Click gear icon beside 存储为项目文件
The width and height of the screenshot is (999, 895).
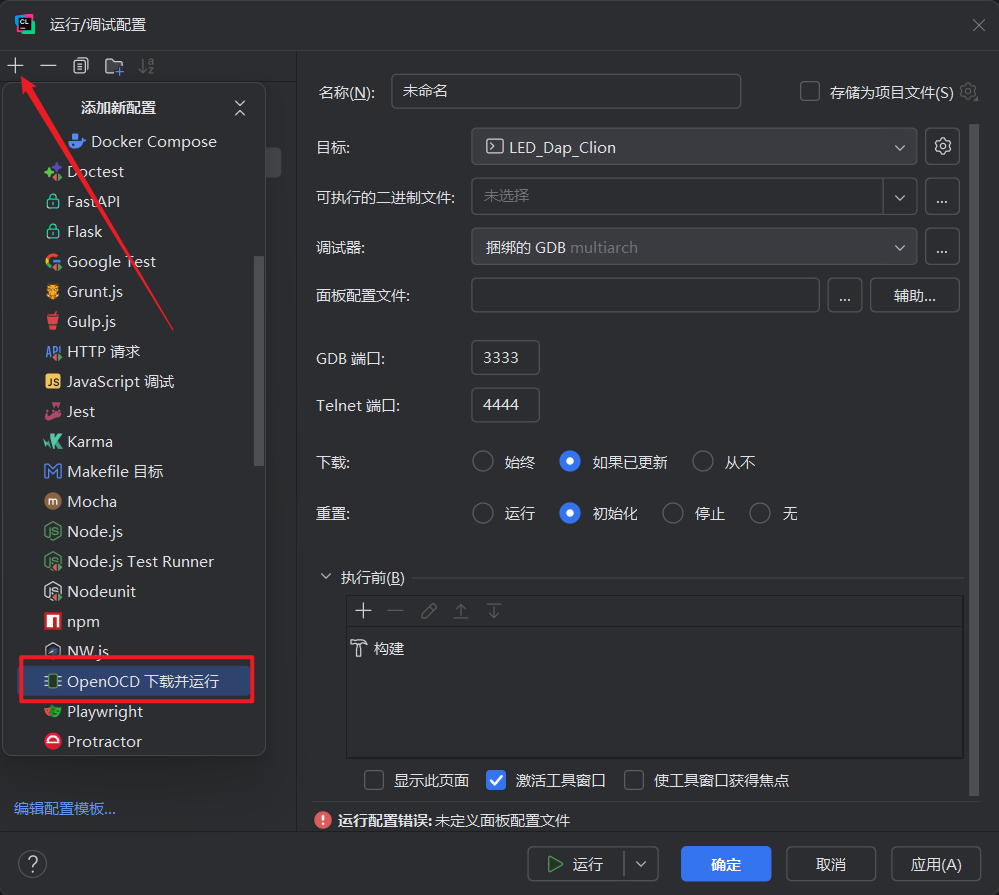click(x=968, y=91)
